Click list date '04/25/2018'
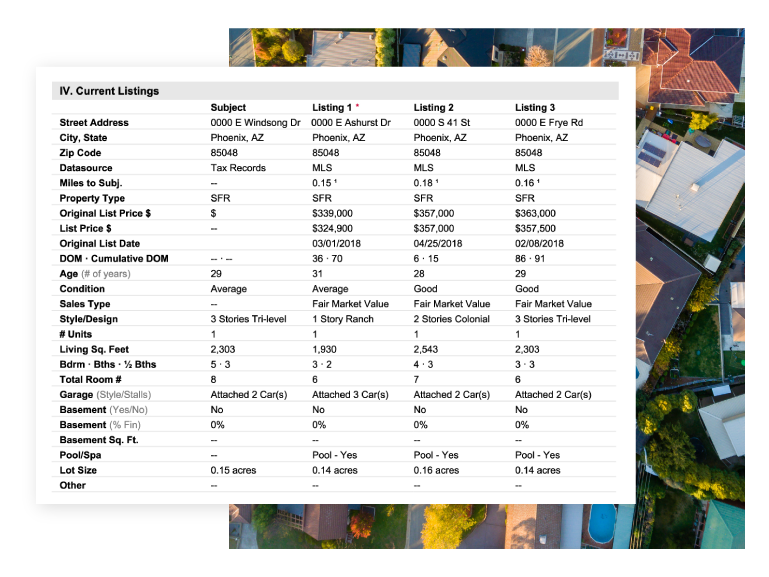 [438, 244]
